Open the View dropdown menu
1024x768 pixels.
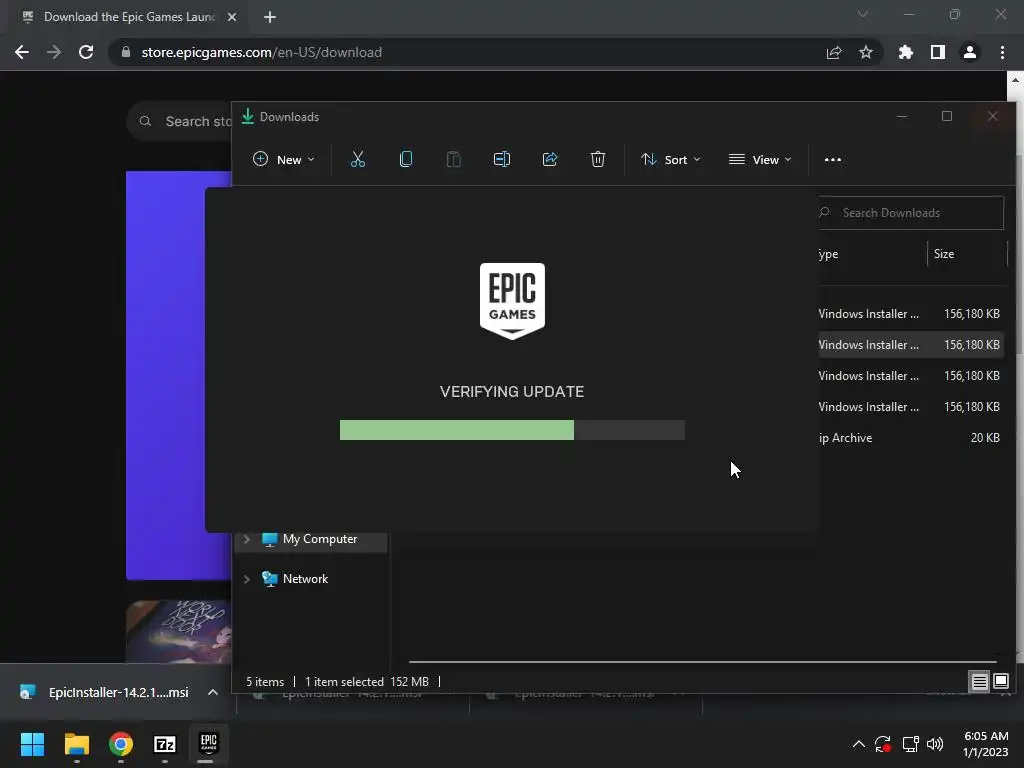[x=760, y=159]
